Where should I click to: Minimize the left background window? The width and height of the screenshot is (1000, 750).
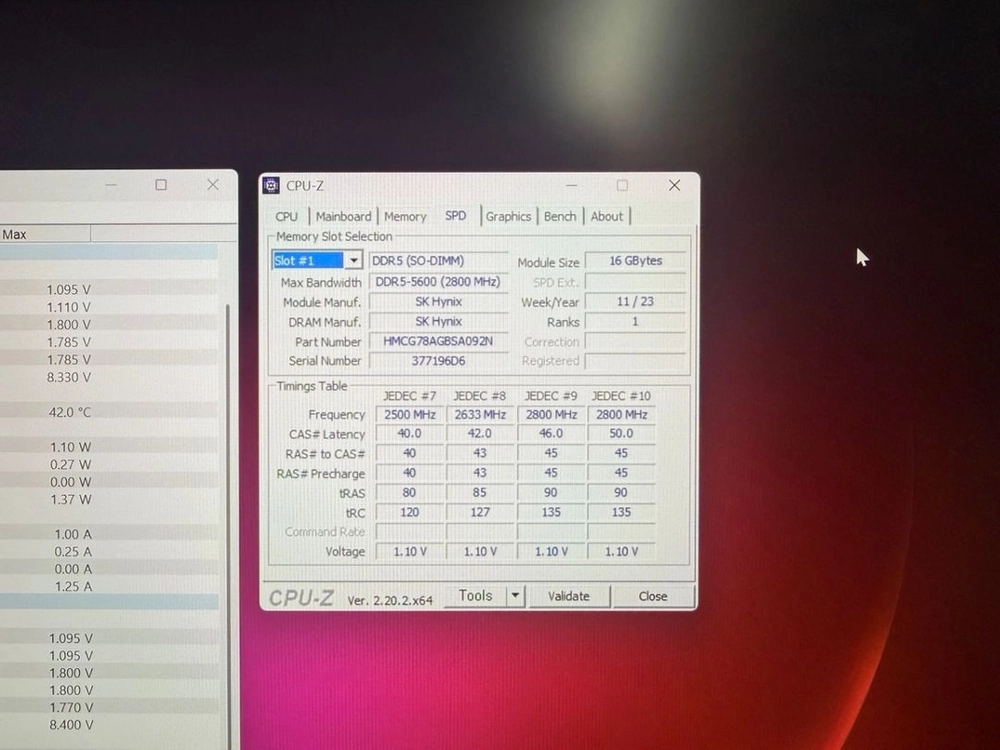point(111,185)
